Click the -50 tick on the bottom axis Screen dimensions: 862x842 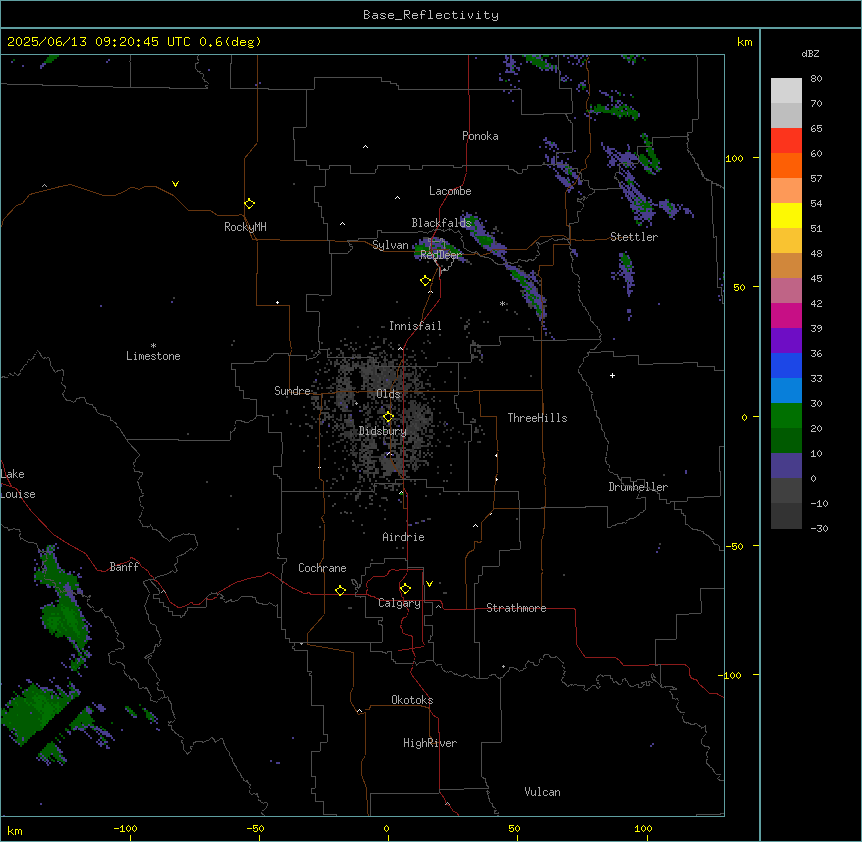[255, 828]
